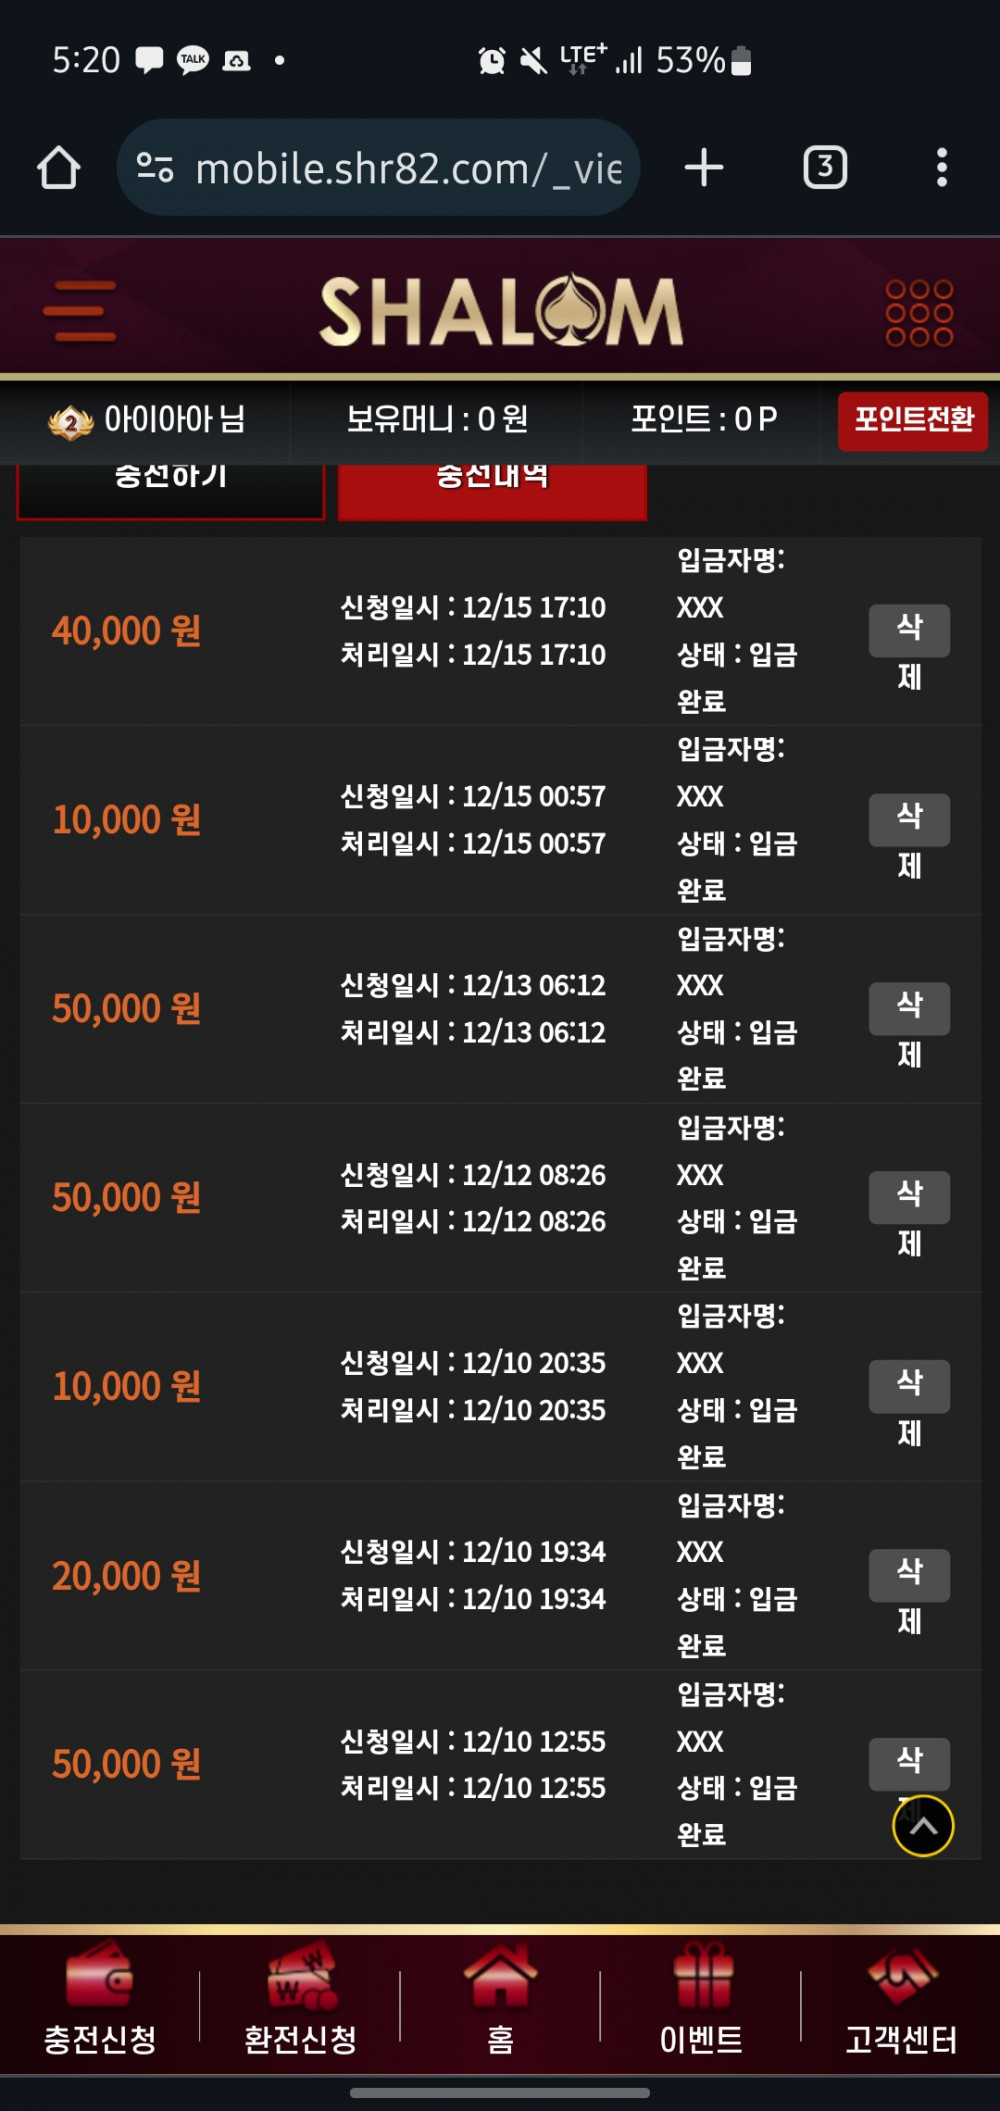The height and width of the screenshot is (2111, 1000).
Task: Tap the nine-circle grid menu icon
Action: coord(919,312)
